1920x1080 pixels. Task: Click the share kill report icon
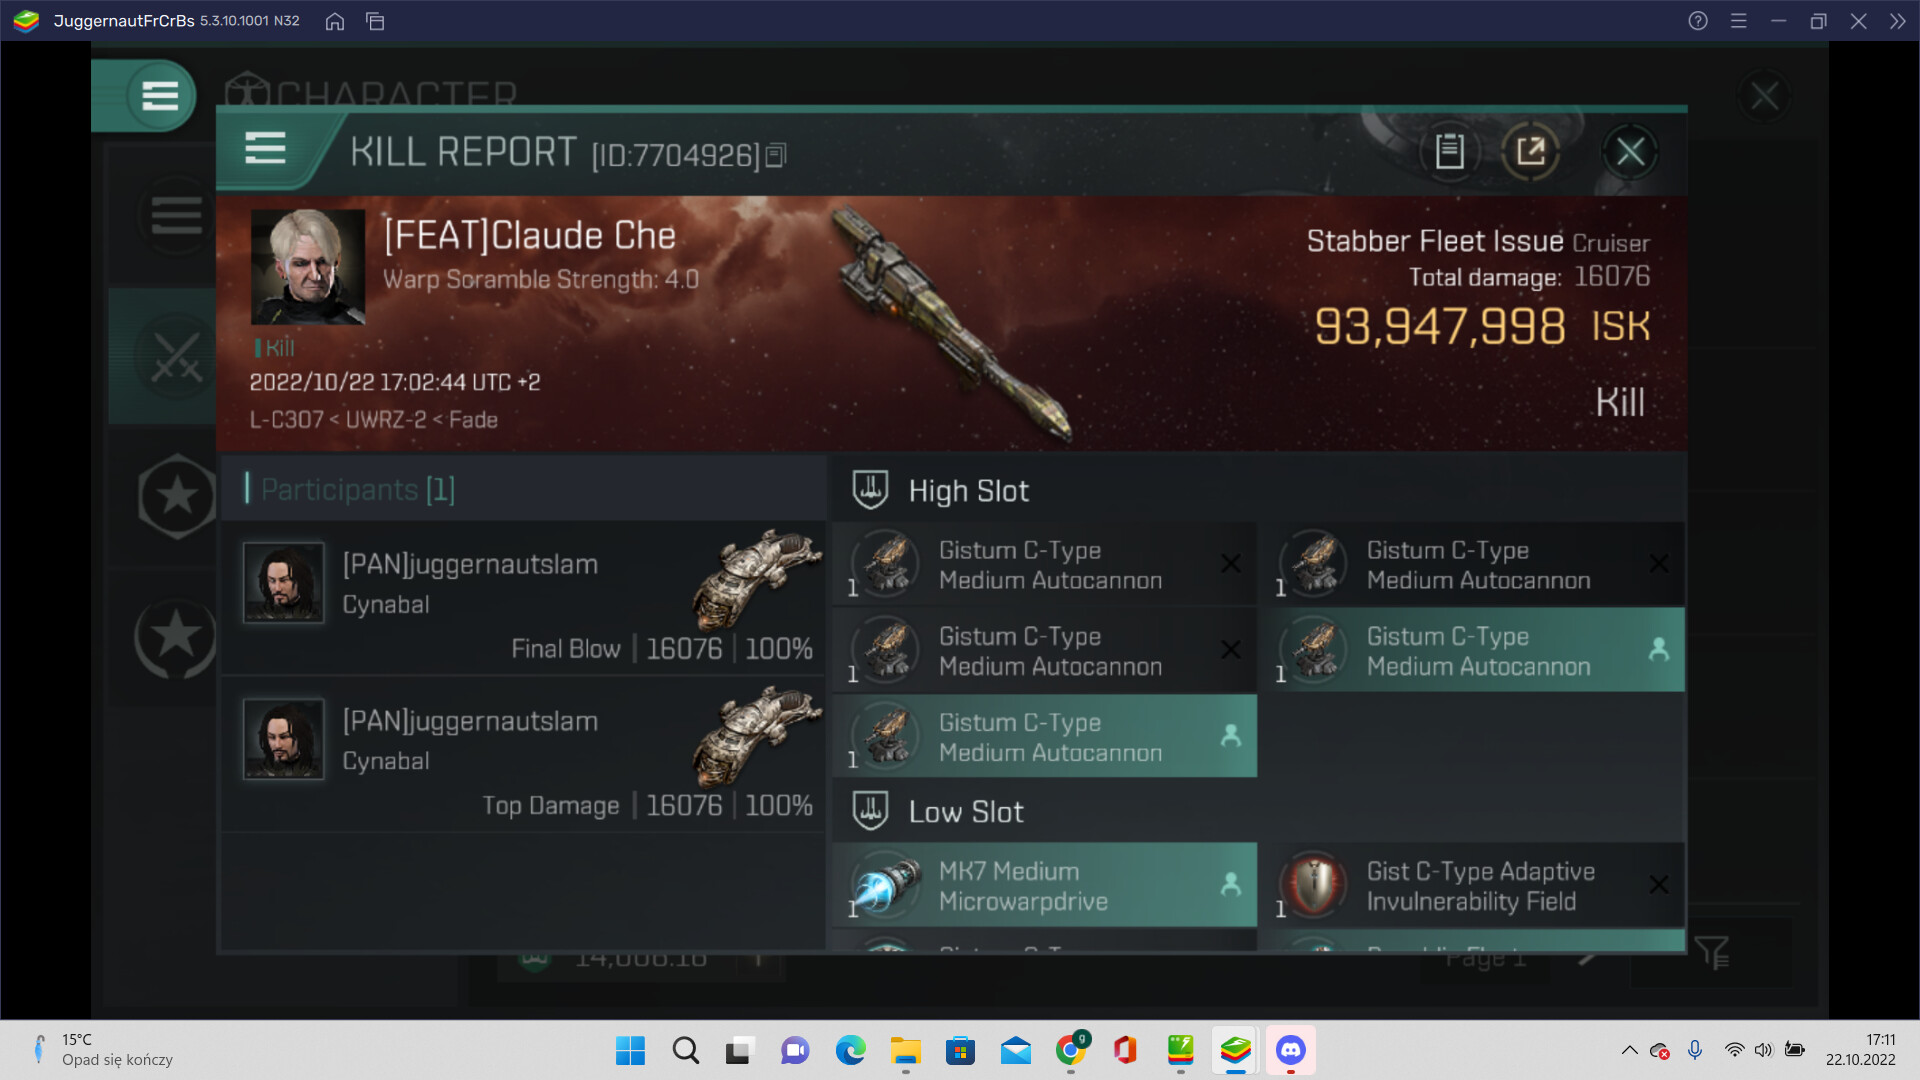[1530, 152]
